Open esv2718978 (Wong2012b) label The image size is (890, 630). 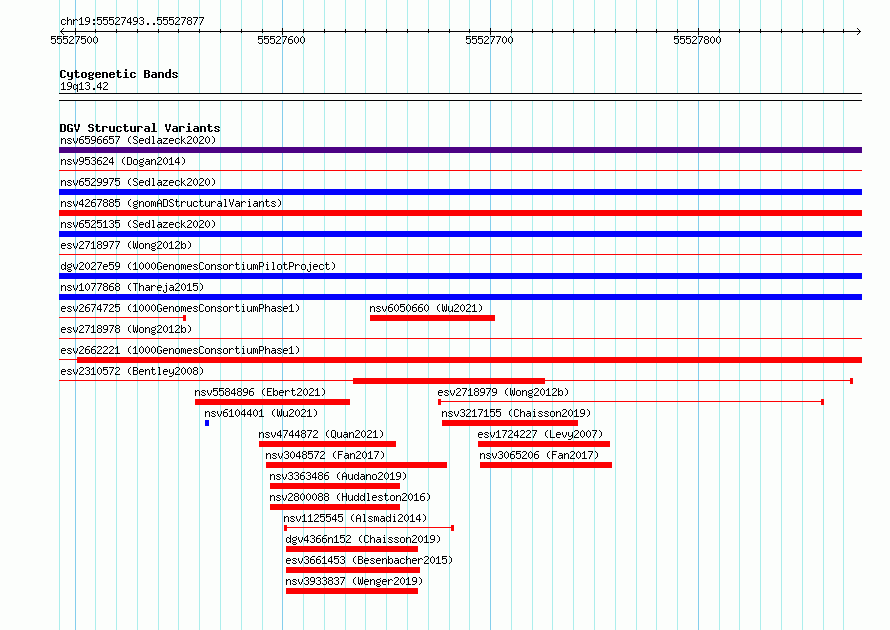(126, 329)
